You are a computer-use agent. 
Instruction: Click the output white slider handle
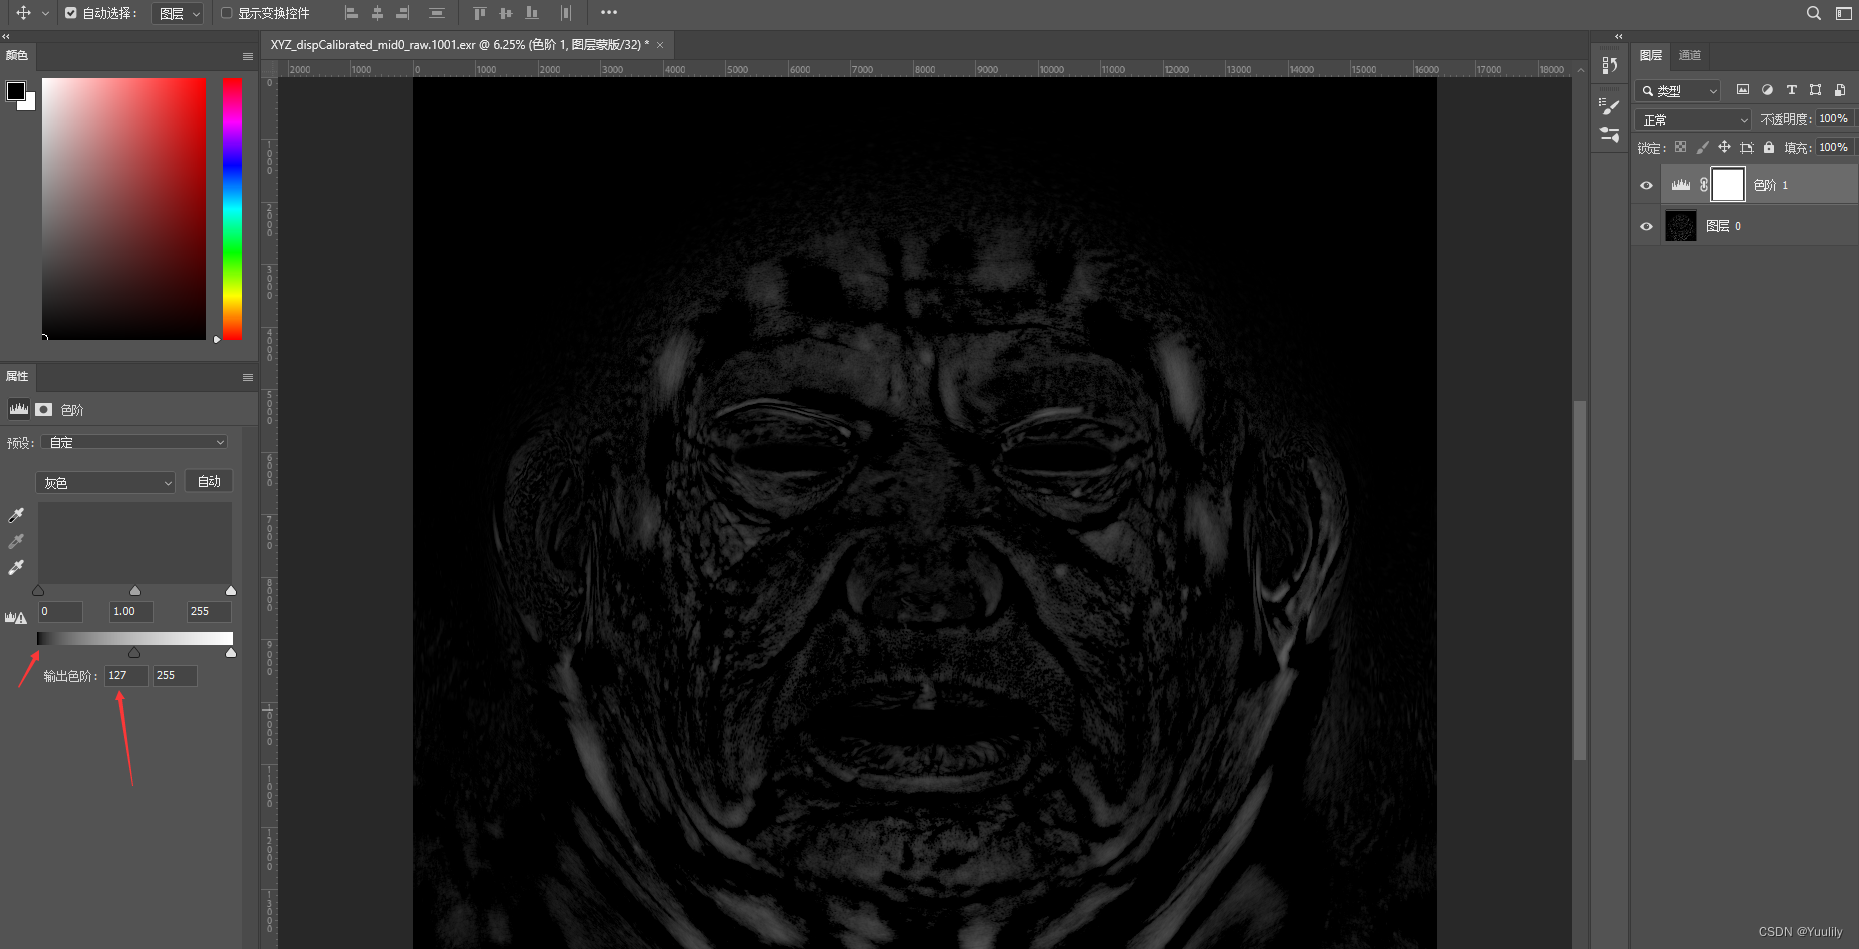click(231, 653)
